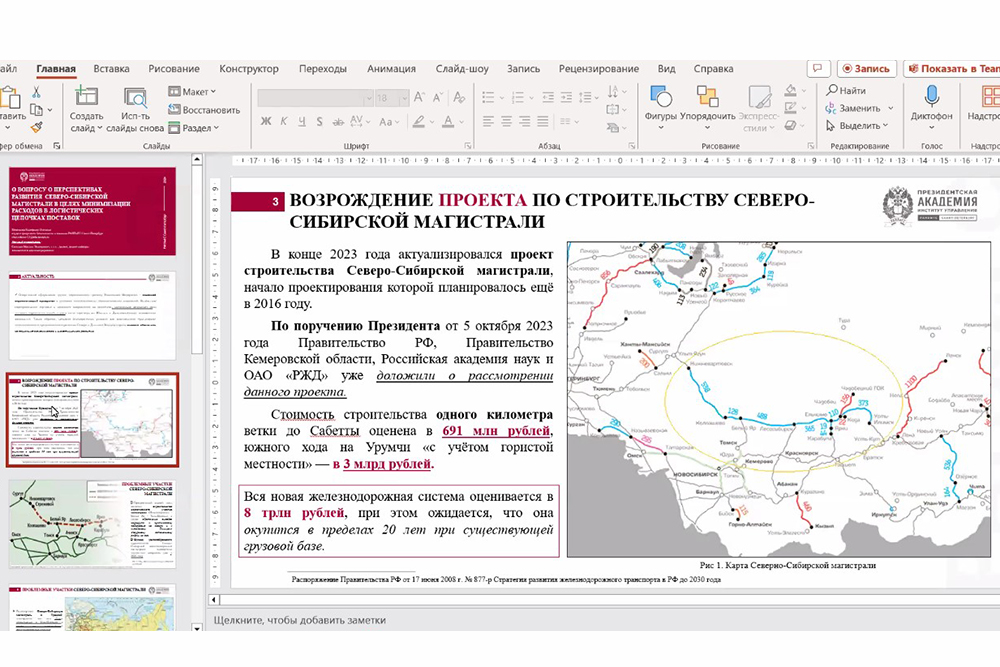Open the Shapes (Фигуры) gallery

660,98
